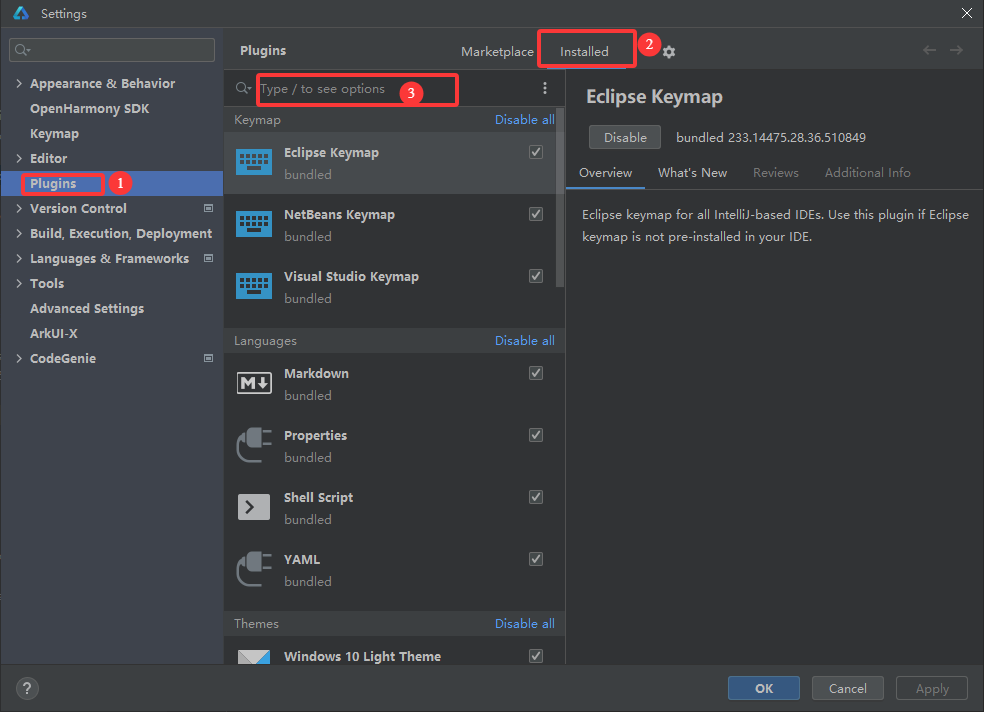Uncheck the Shell Script plugin checkbox
The width and height of the screenshot is (984, 712).
(x=536, y=497)
